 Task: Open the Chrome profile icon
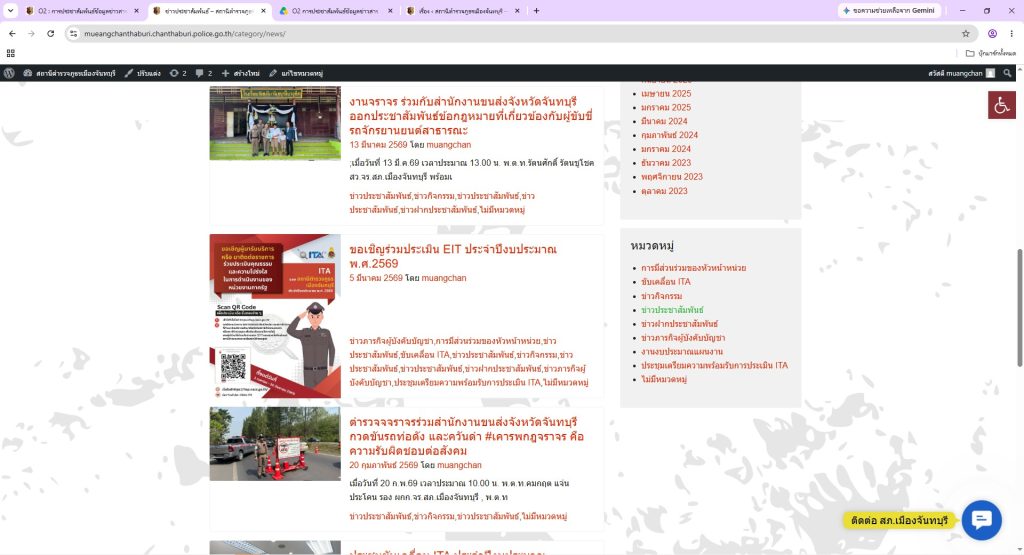pyautogui.click(x=993, y=33)
